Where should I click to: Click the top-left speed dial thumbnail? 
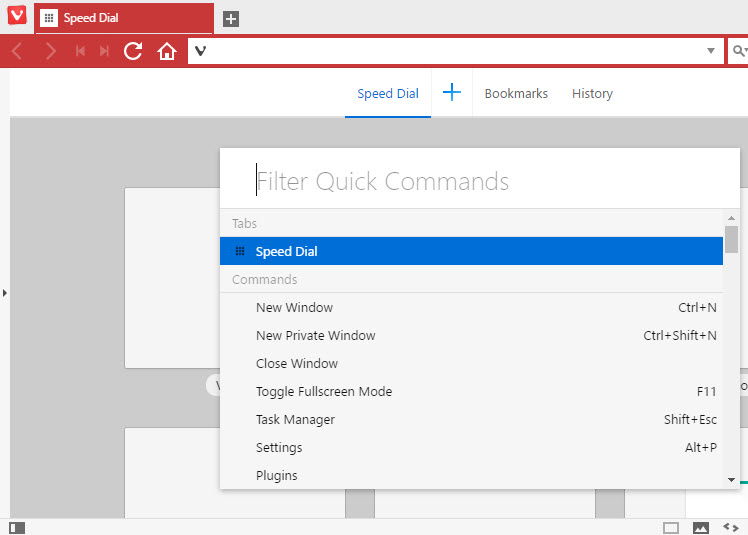[x=172, y=278]
